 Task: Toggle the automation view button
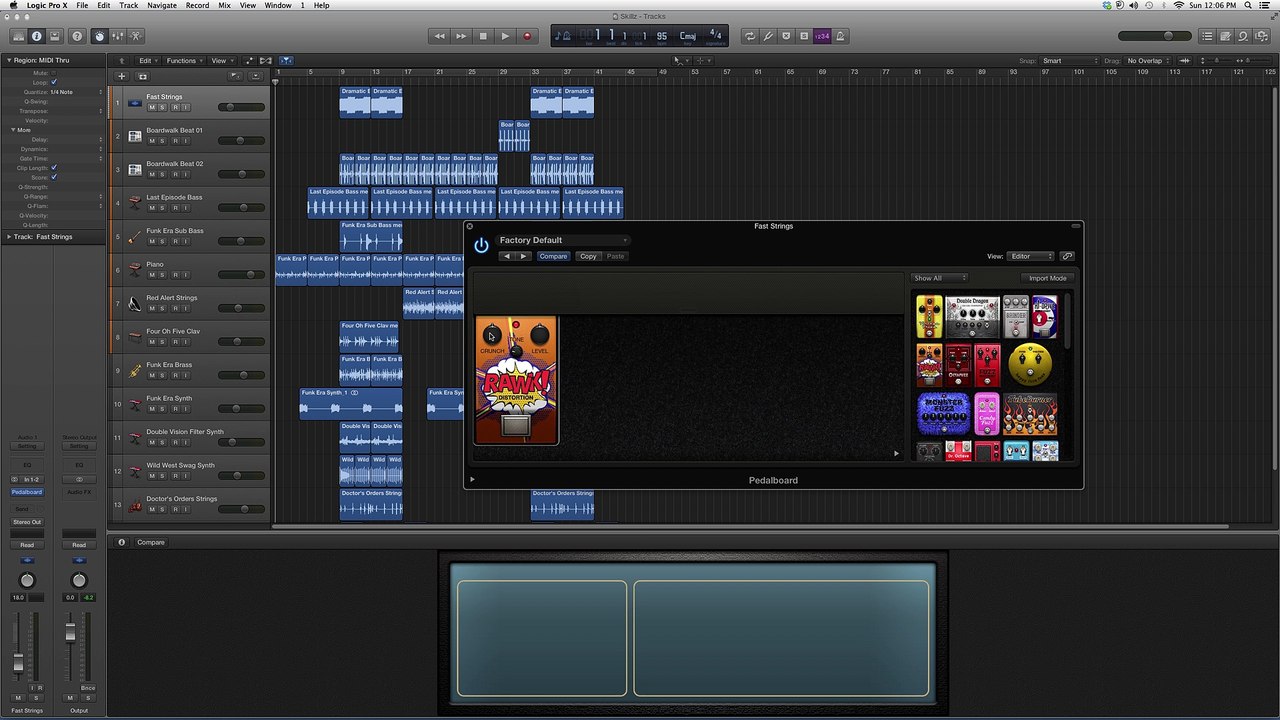point(249,61)
